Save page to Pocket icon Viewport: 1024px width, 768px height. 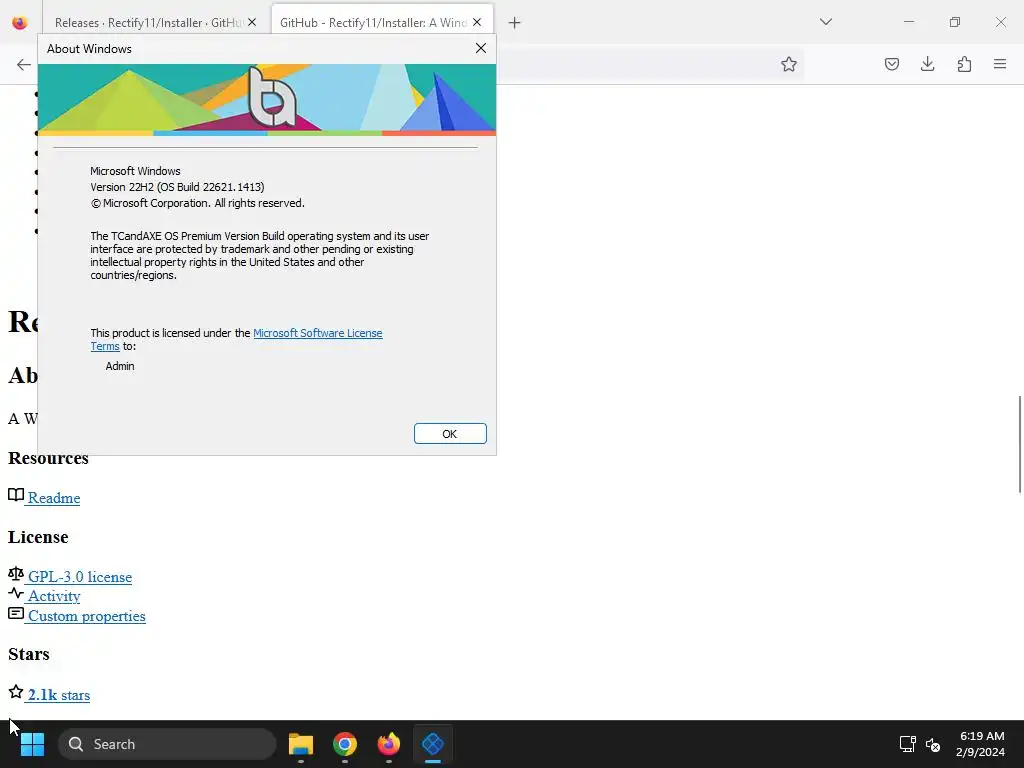pyautogui.click(x=891, y=64)
